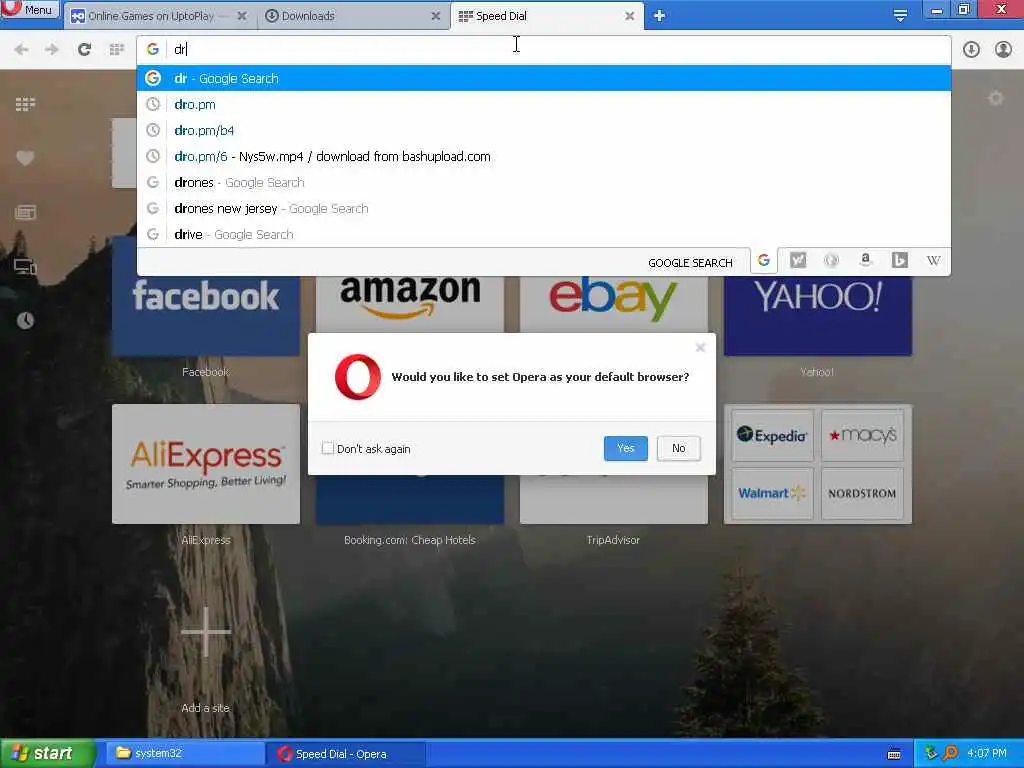Select the dro.pm history suggestion
Image resolution: width=1024 pixels, height=768 pixels.
(x=543, y=104)
